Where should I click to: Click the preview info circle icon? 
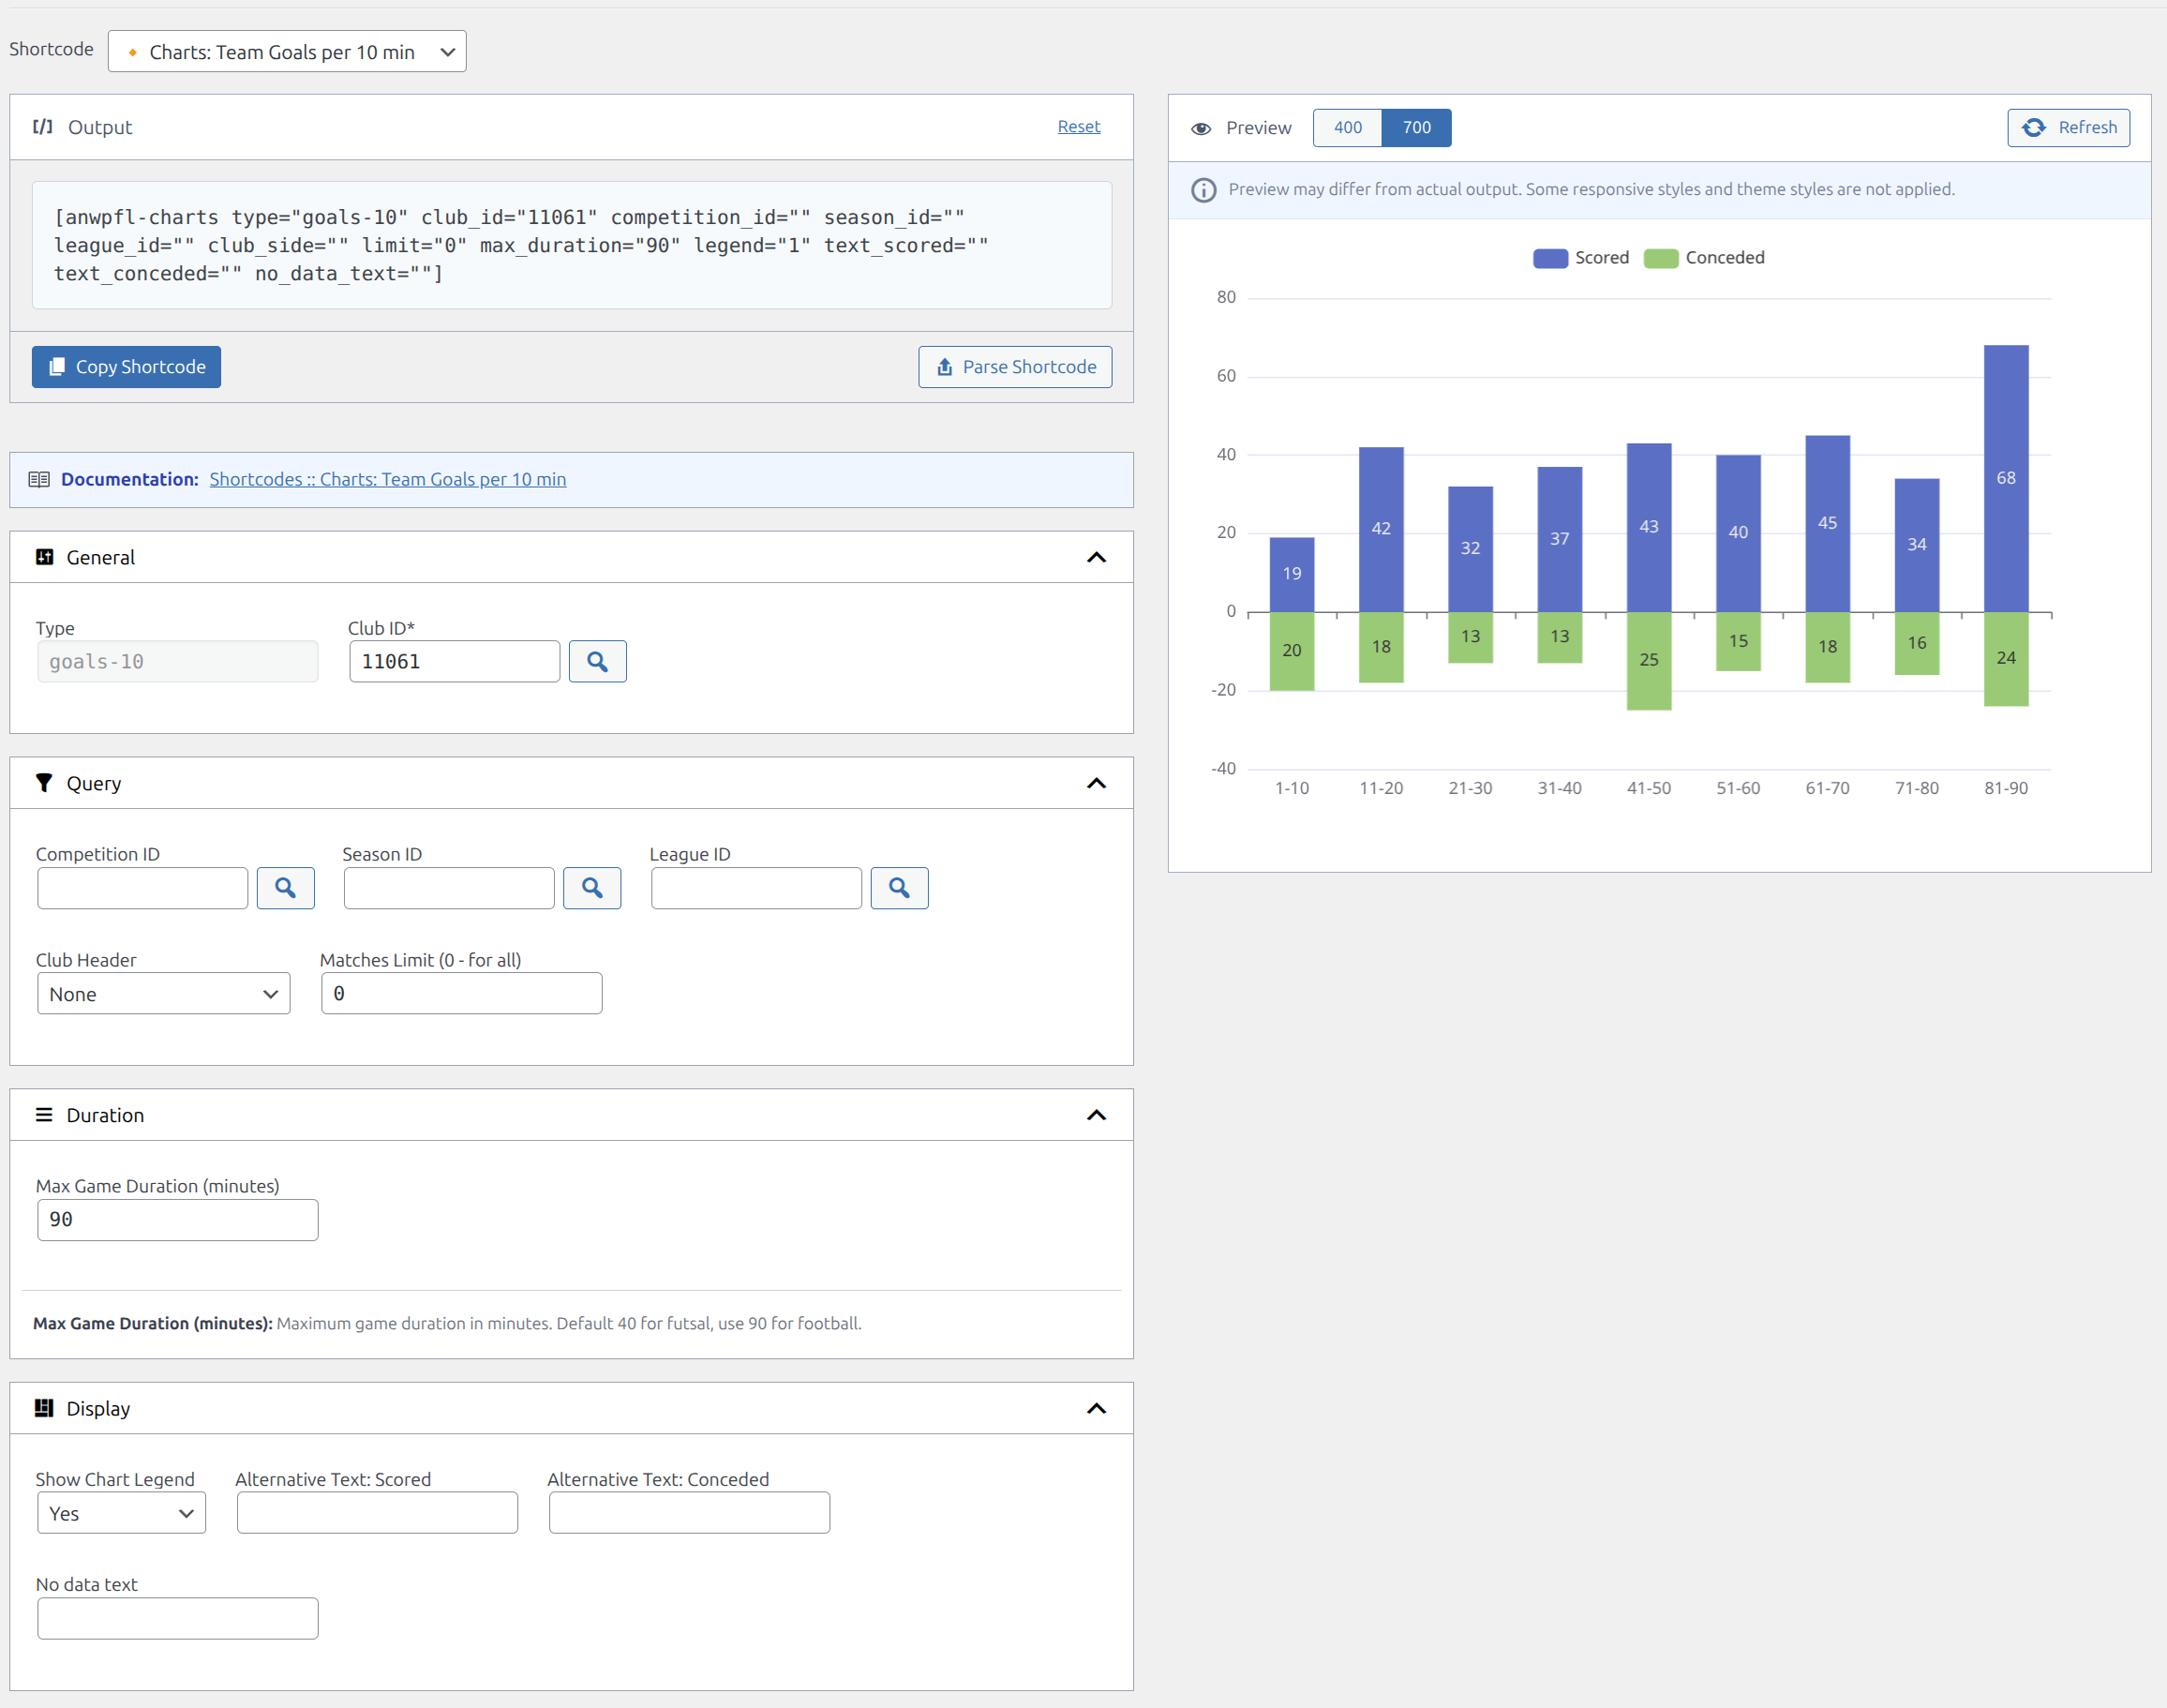pos(1203,190)
